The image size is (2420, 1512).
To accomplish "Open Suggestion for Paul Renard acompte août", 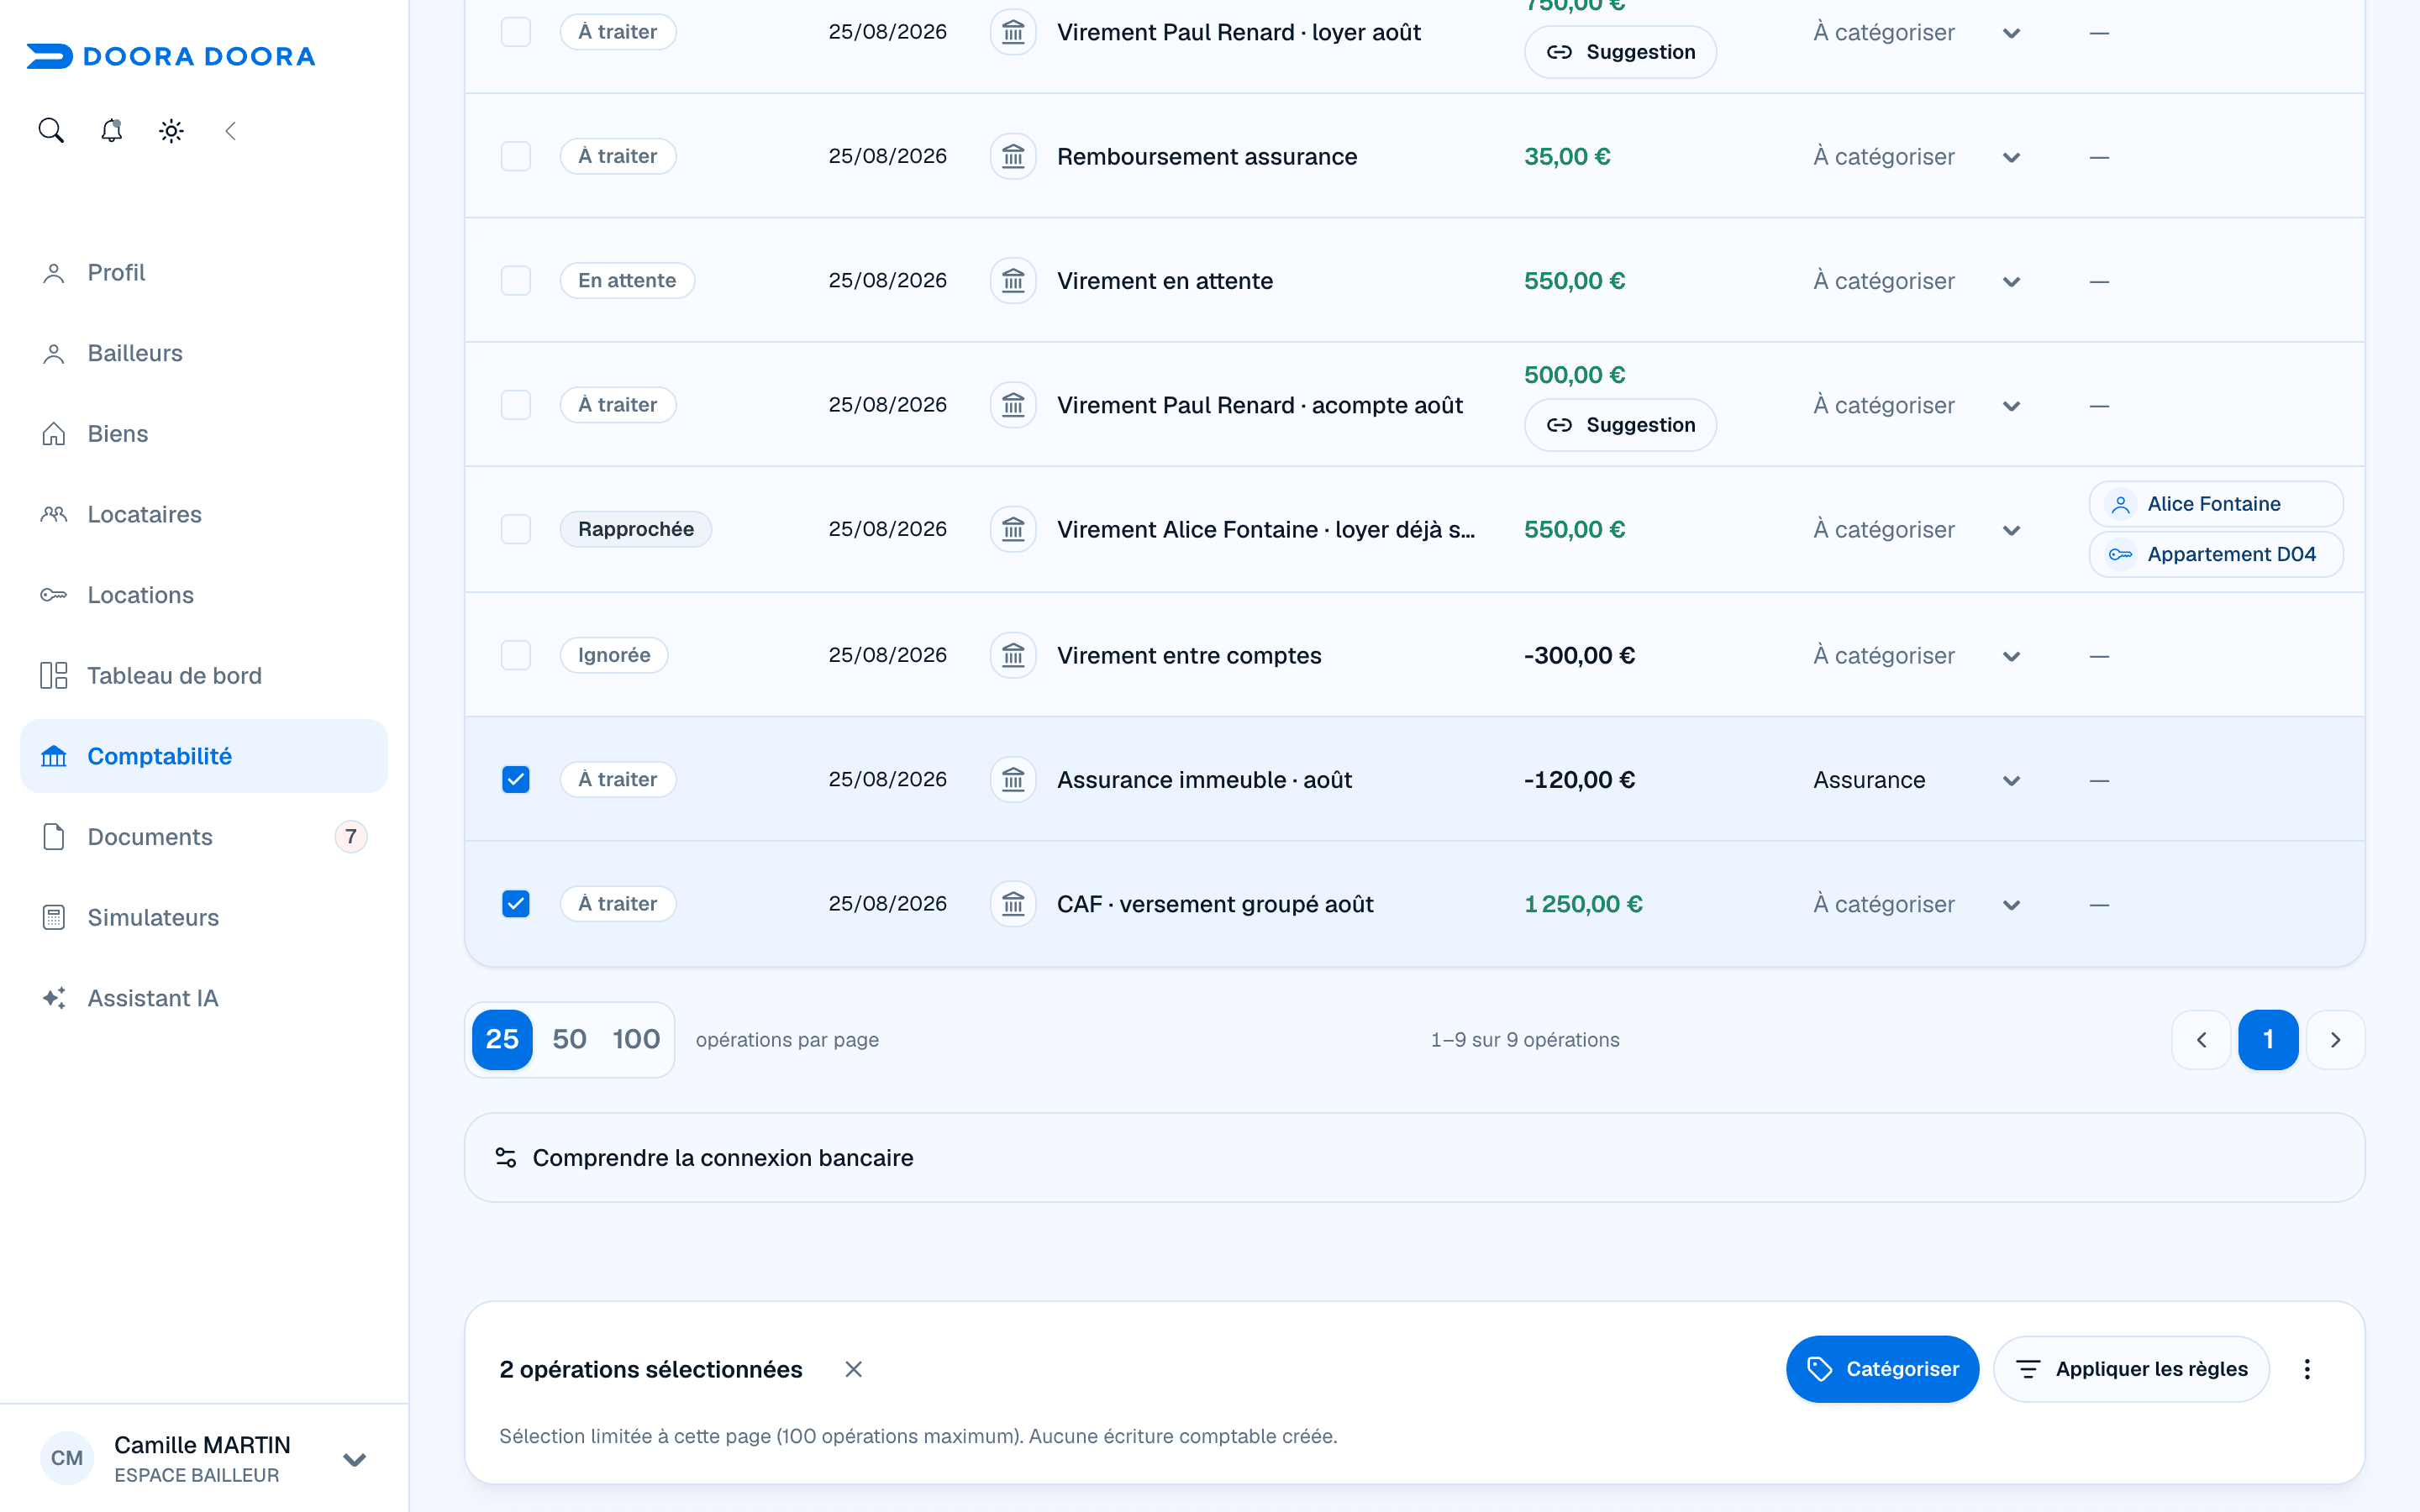I will (1620, 425).
